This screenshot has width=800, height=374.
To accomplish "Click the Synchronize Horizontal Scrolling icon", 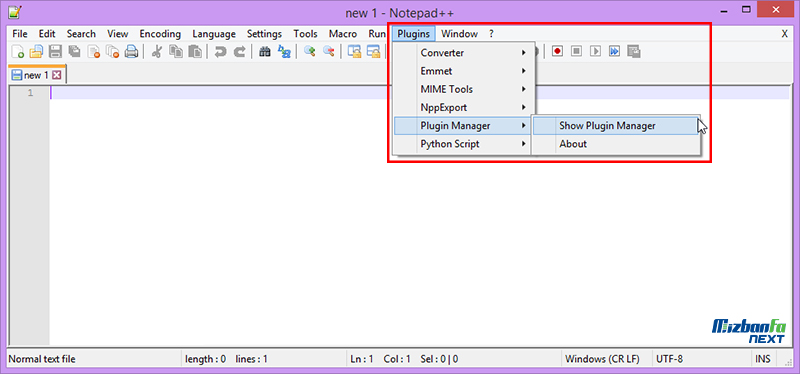I will (x=373, y=51).
